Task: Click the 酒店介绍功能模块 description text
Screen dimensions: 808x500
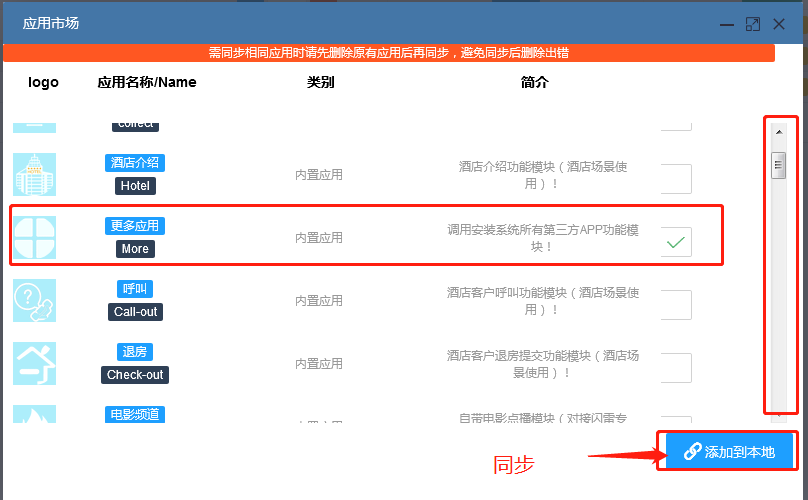Action: click(543, 175)
